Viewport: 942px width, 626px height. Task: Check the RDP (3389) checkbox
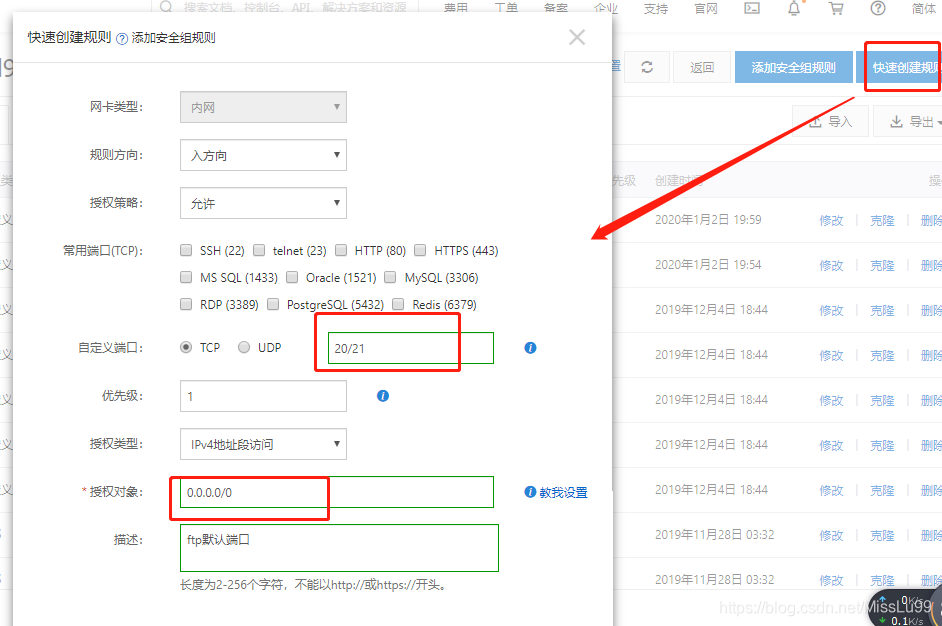click(x=186, y=304)
